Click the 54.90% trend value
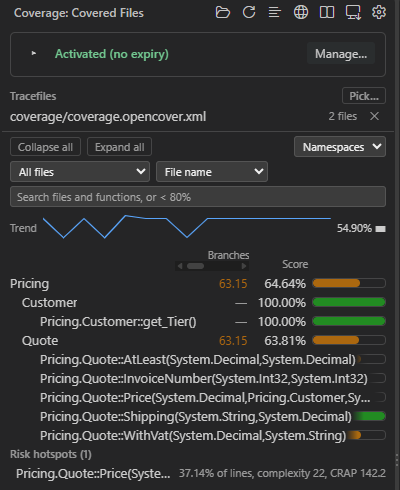Viewport: 400px width, 490px height. coord(354,228)
